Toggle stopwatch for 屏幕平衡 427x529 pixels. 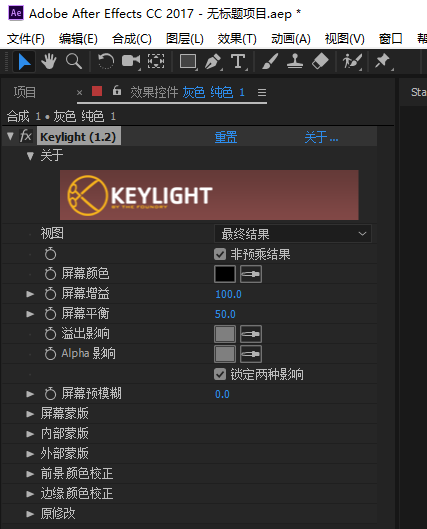pos(50,314)
